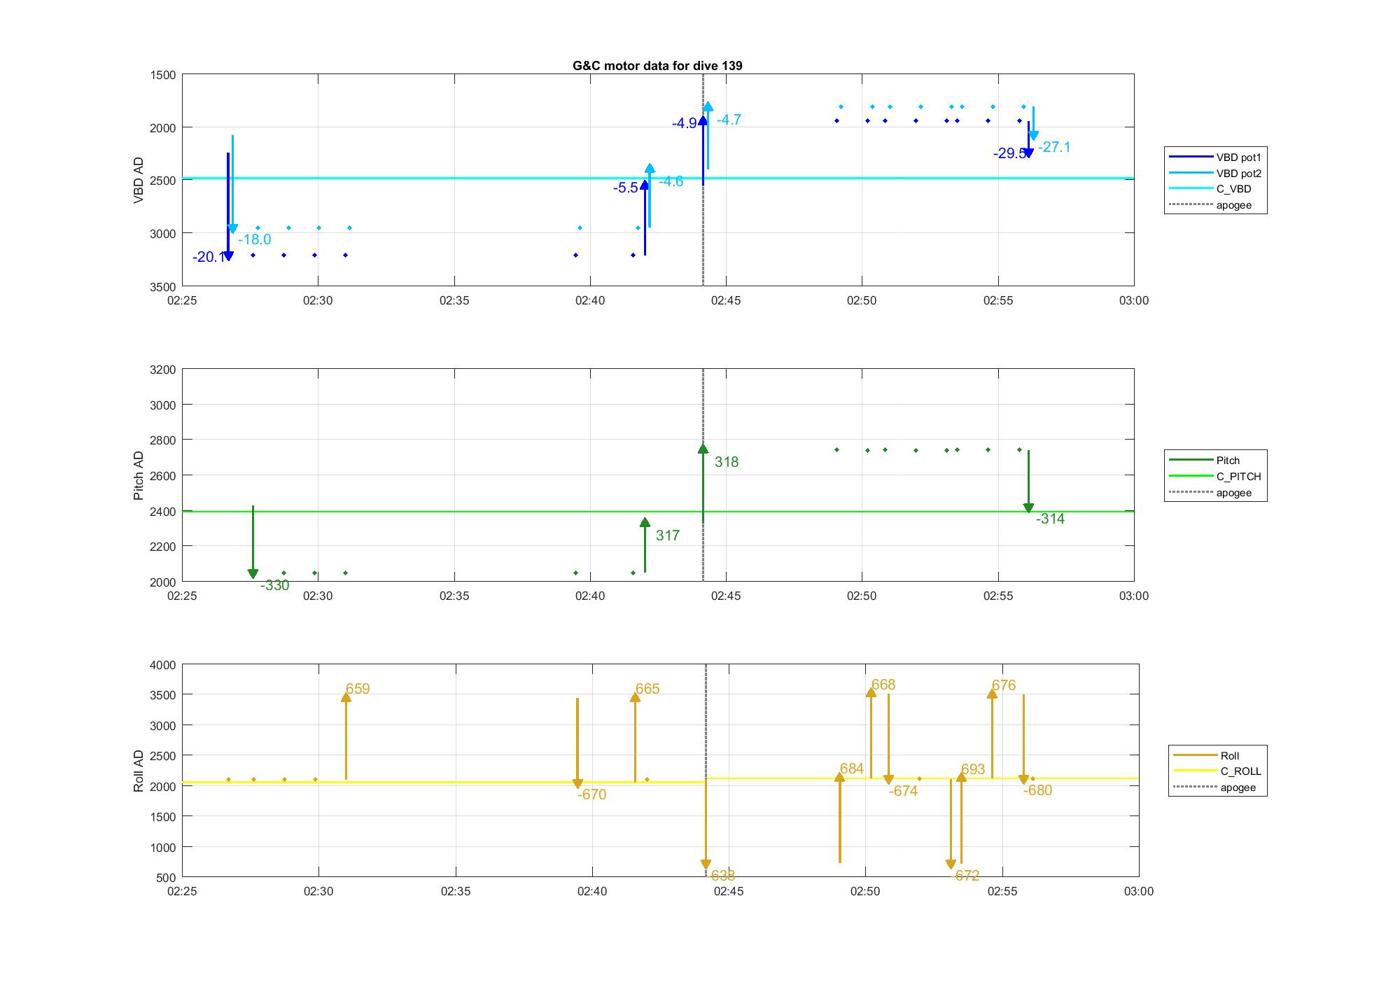
Task: Click the -330 pitch move annotation
Action: click(x=275, y=585)
